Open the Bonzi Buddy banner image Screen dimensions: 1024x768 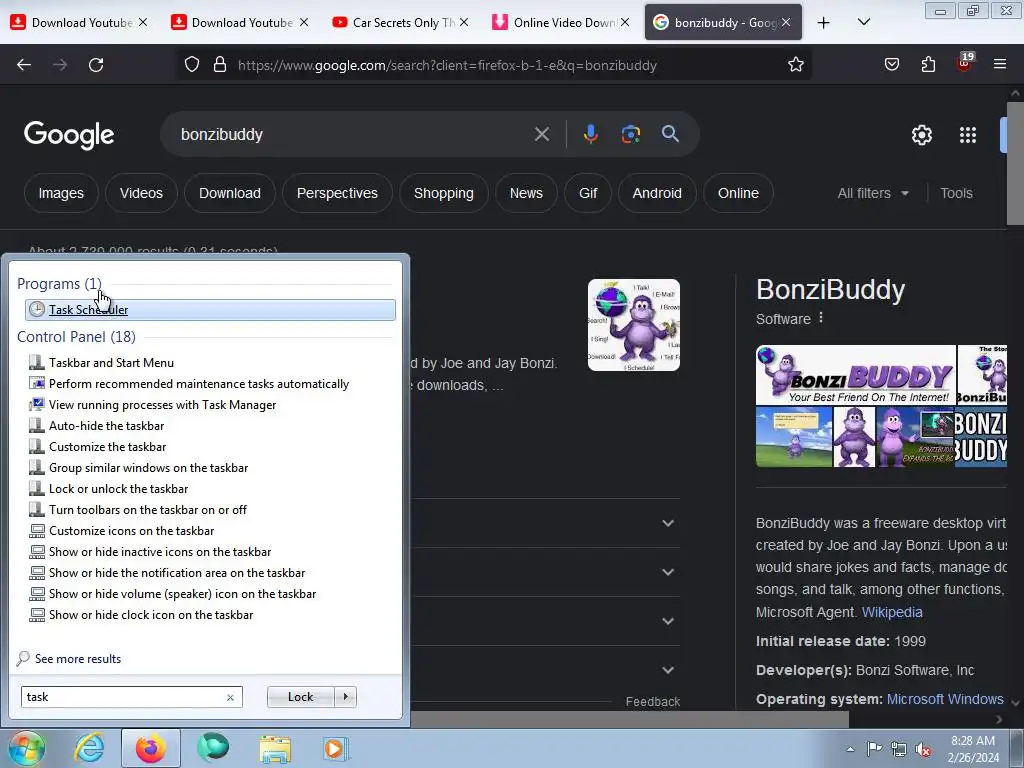[x=856, y=375]
